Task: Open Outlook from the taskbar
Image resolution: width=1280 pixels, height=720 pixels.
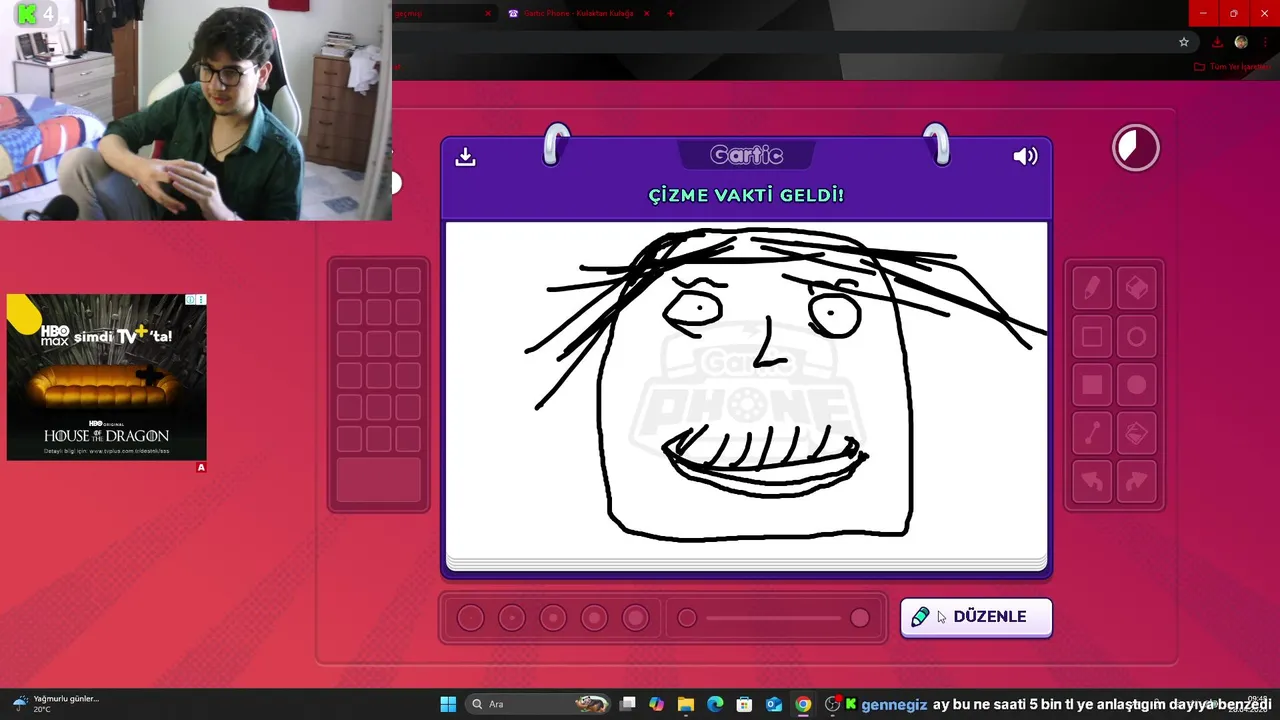Action: pos(774,704)
